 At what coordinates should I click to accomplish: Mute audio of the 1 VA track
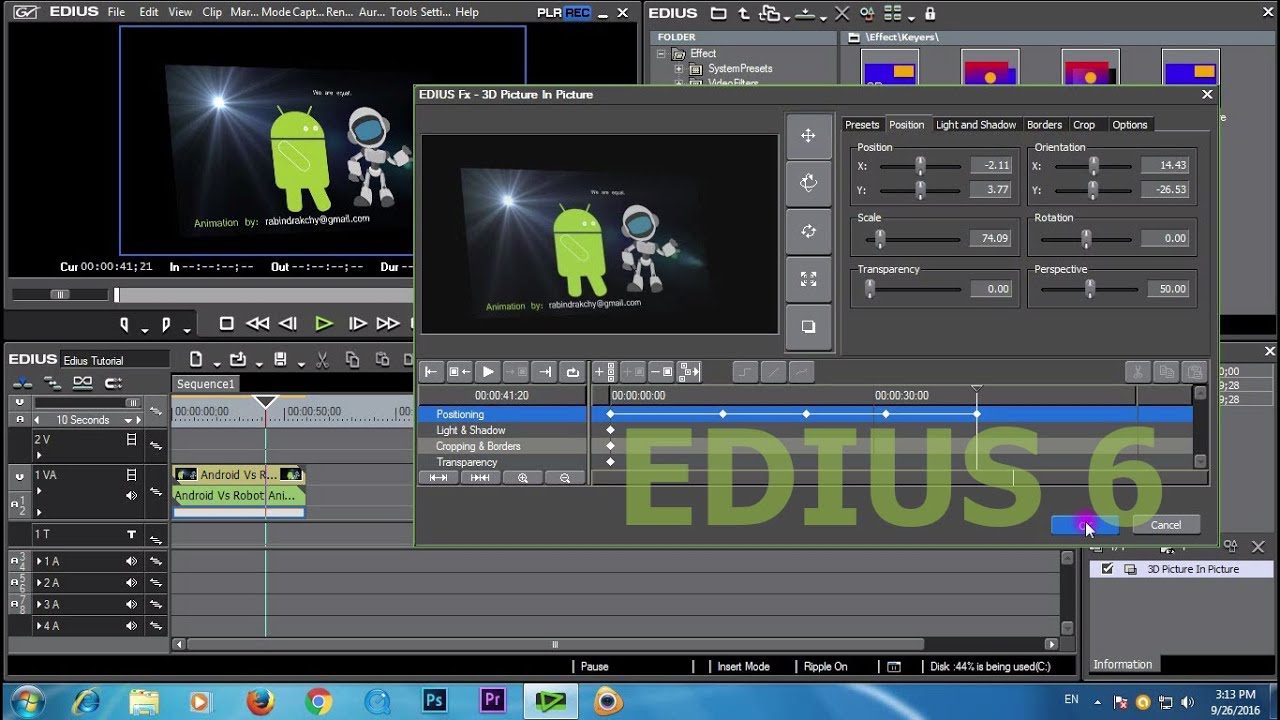(x=131, y=496)
